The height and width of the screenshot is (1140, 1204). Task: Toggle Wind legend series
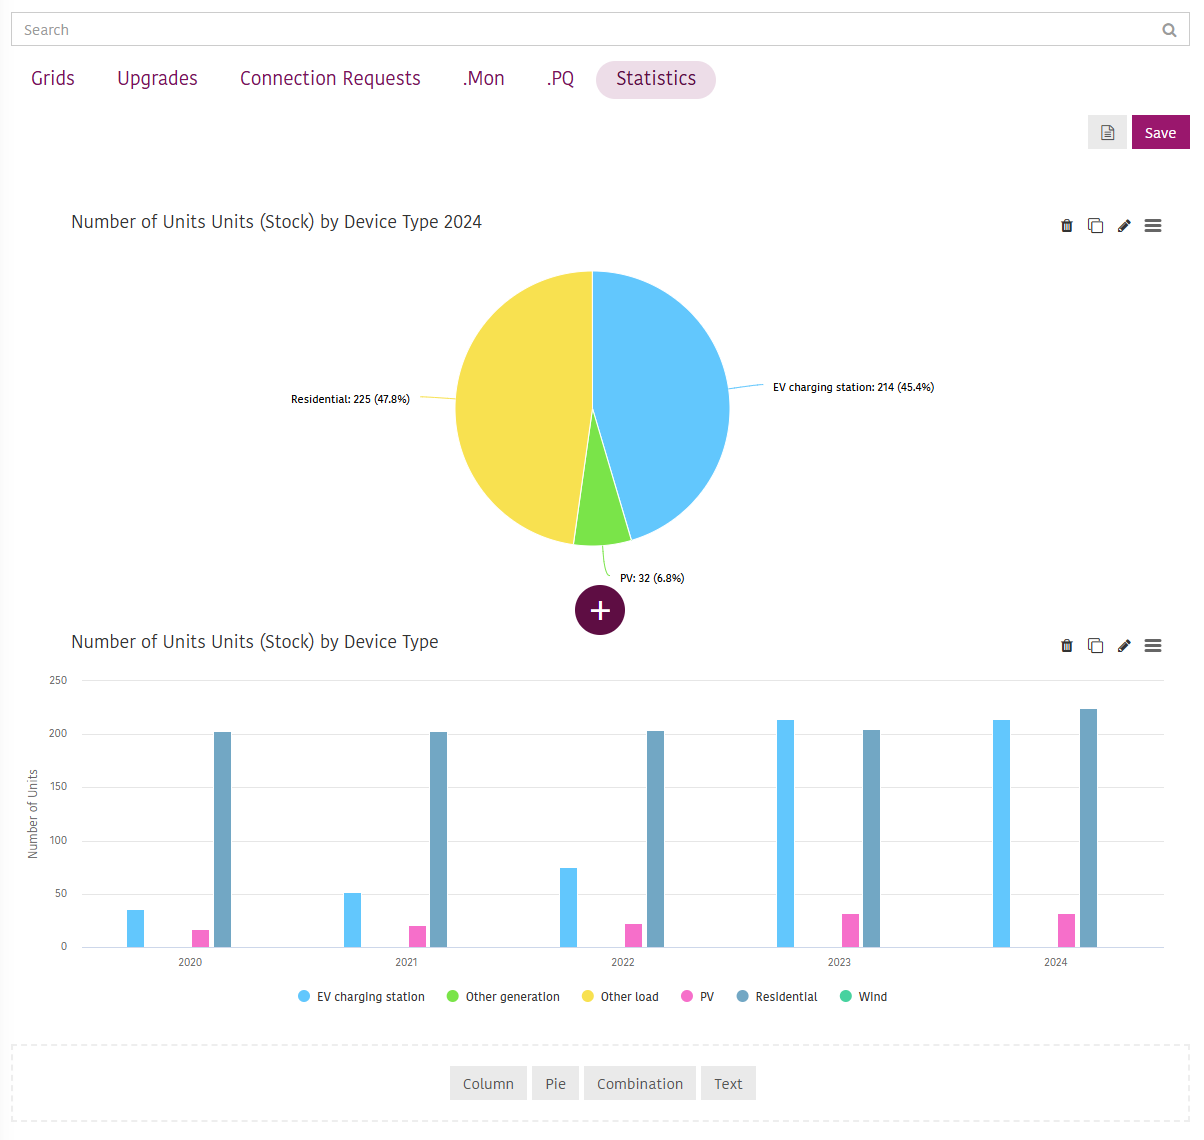(x=864, y=997)
